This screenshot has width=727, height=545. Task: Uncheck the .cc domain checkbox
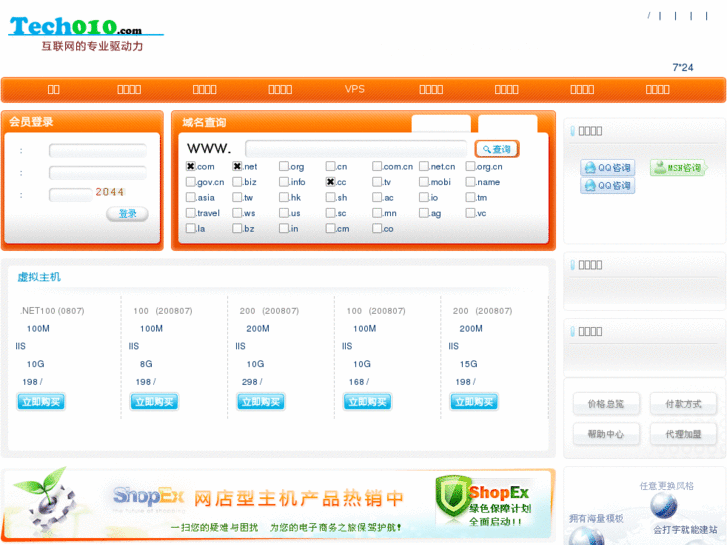click(330, 182)
